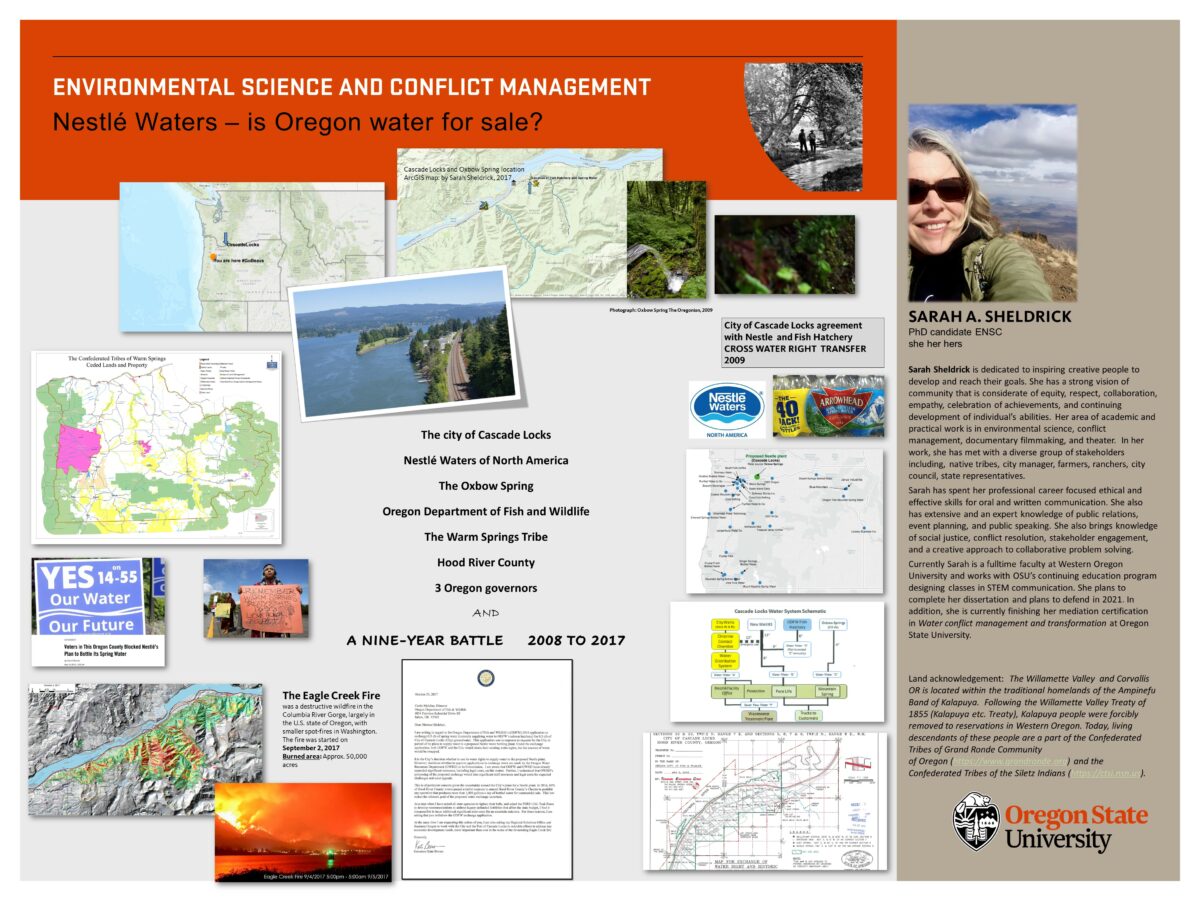The height and width of the screenshot is (900, 1200).
Task: Expand the 'Cascade Locks Water System Schematic' diagram
Action: coord(780,611)
